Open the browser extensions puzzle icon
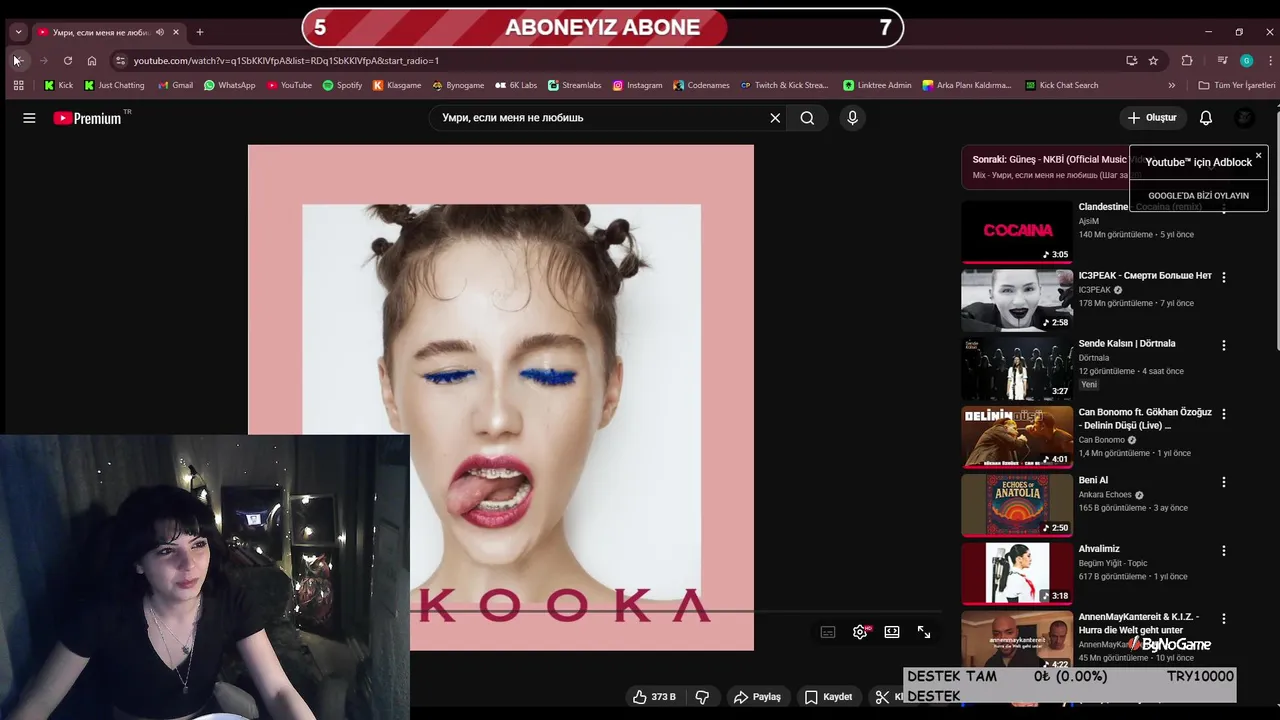1280x720 pixels. click(1187, 61)
